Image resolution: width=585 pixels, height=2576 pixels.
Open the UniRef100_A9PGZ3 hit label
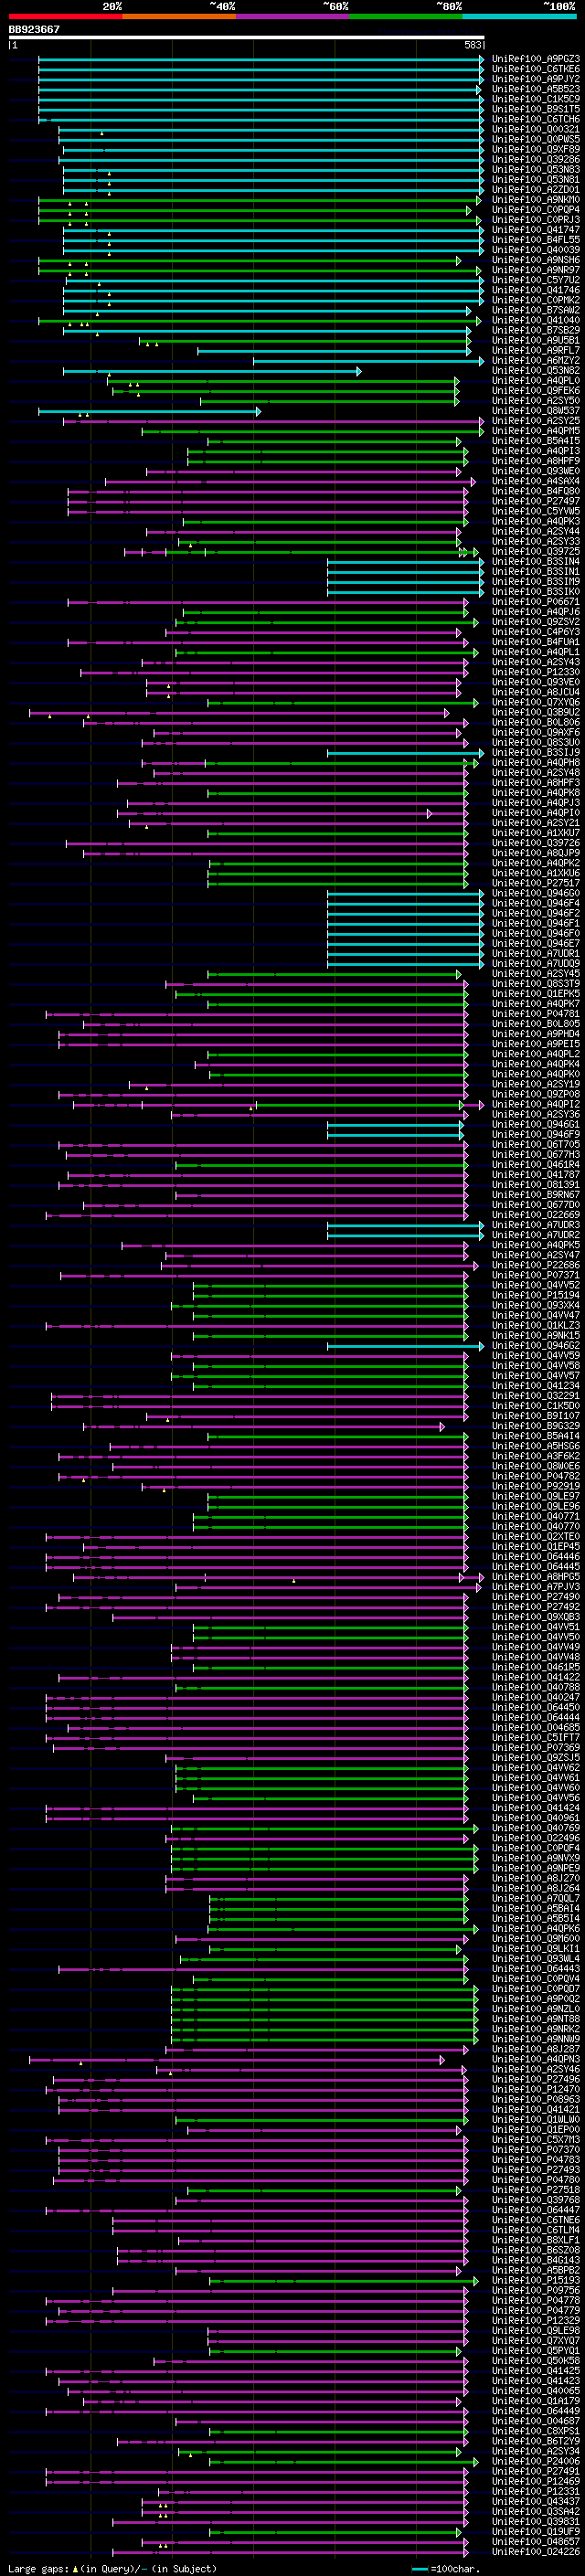pos(536,59)
